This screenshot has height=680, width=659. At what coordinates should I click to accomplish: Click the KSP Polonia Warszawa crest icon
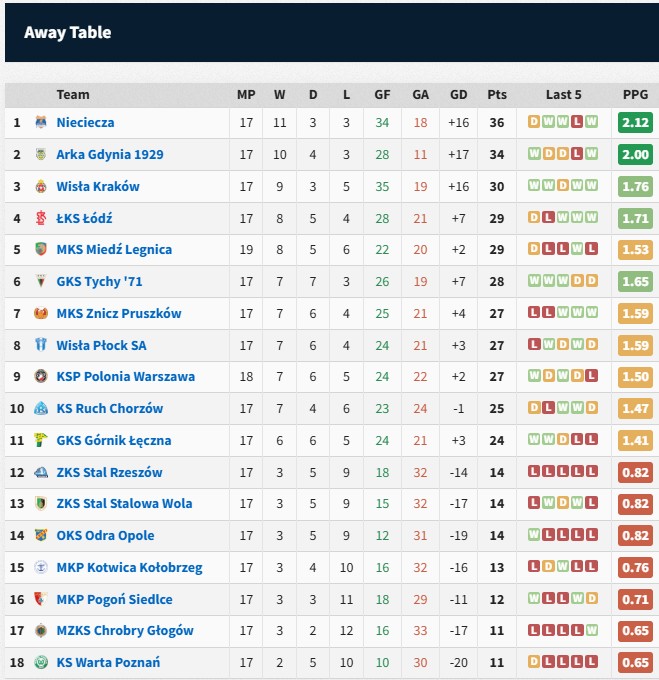41,376
